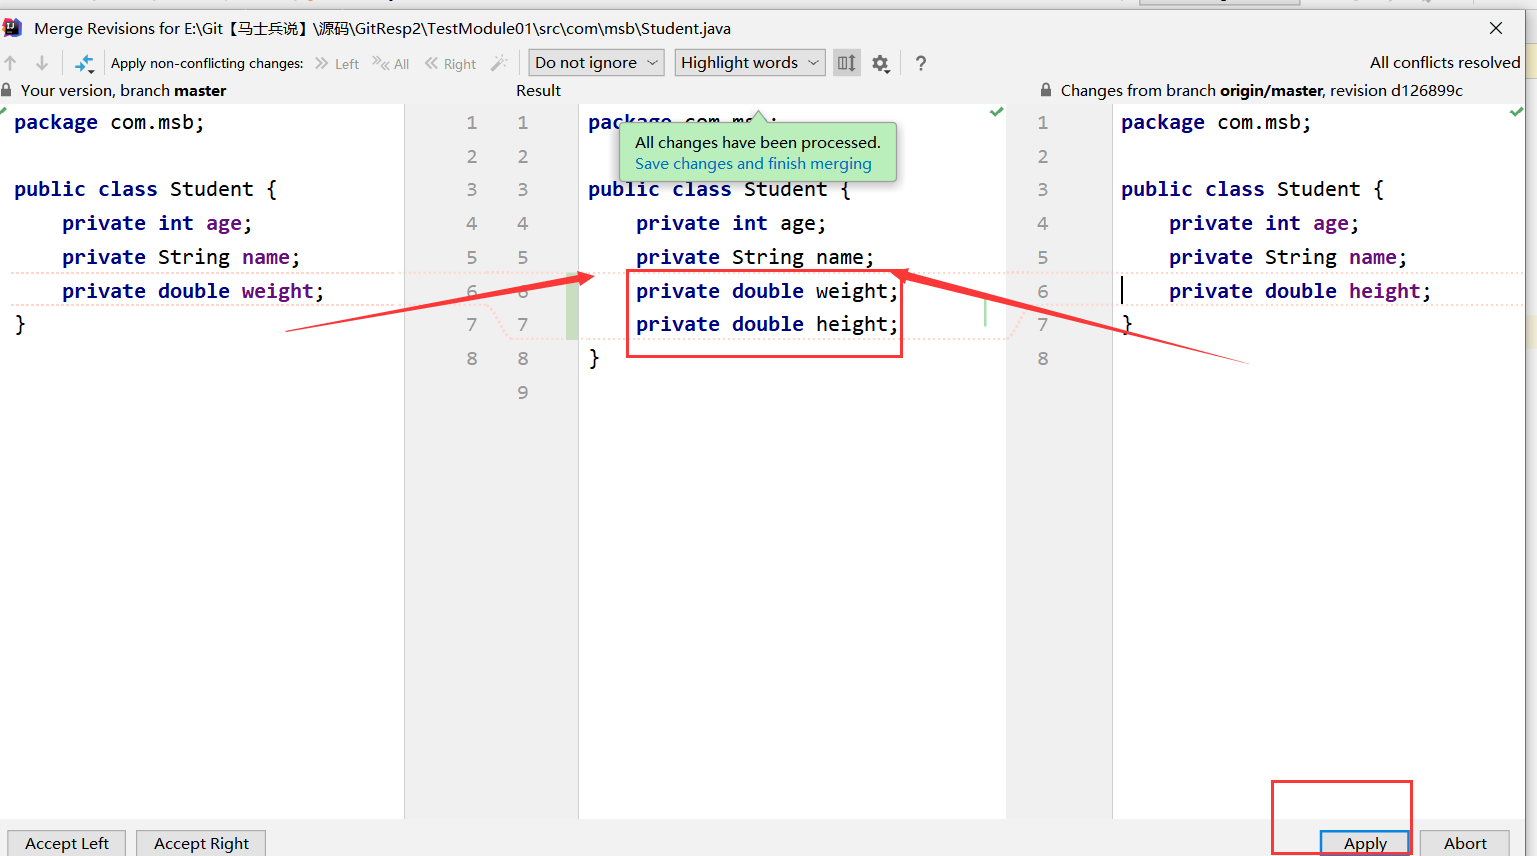Click 'private String name;' in Result pane
The width and height of the screenshot is (1537, 856).
pos(755,257)
